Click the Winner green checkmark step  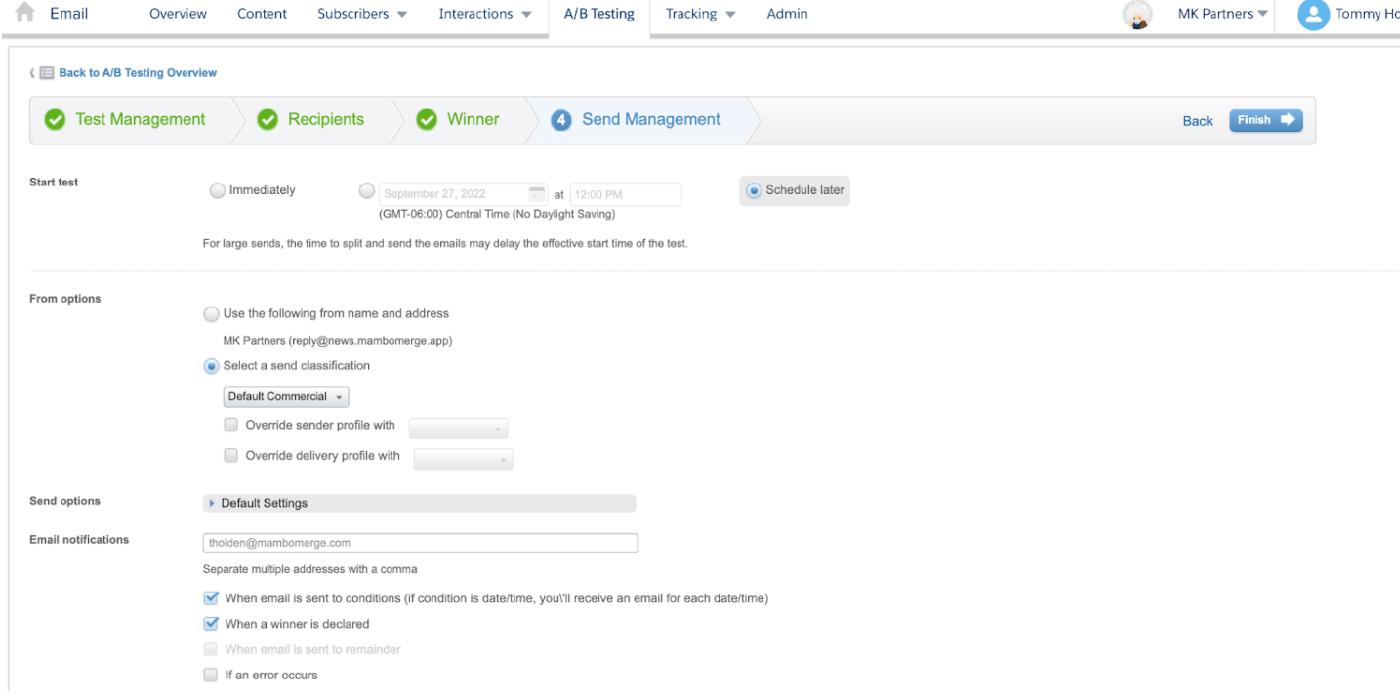tap(426, 120)
